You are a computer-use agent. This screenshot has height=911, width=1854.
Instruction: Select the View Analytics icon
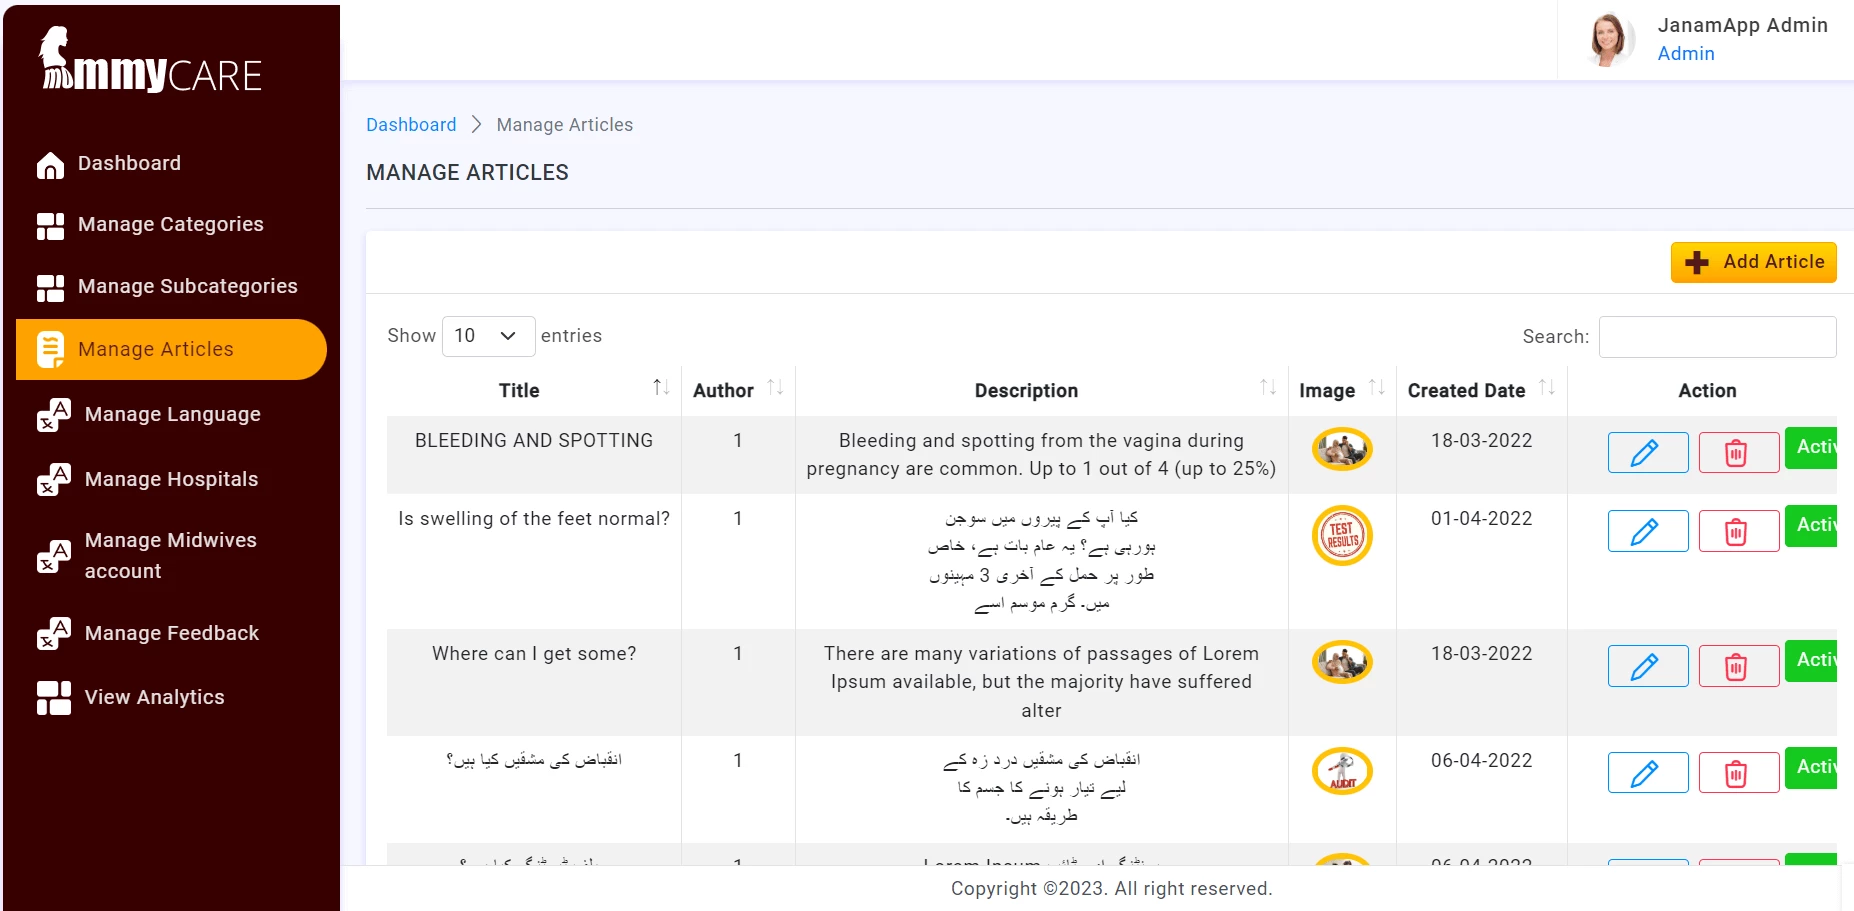coord(50,698)
